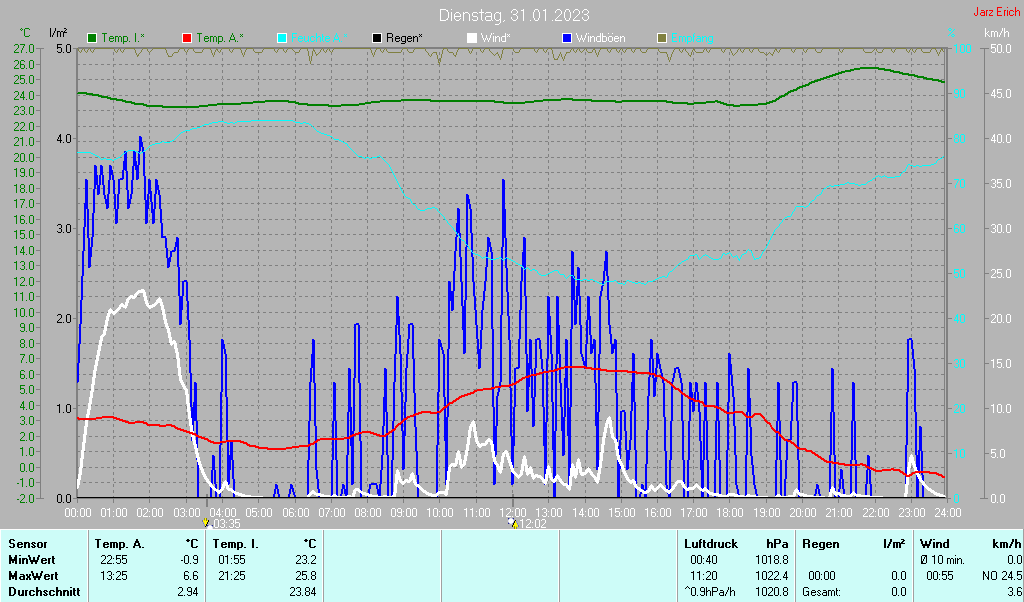Click the 'Luftdruck' column header
The width and height of the screenshot is (1024, 602).
pyautogui.click(x=711, y=544)
